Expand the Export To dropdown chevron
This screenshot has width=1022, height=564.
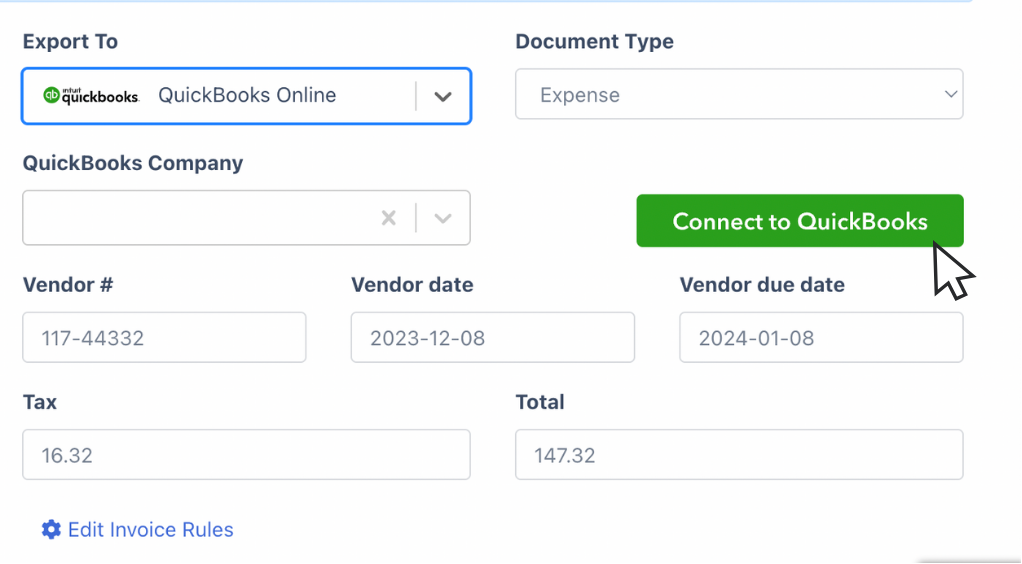pos(443,97)
